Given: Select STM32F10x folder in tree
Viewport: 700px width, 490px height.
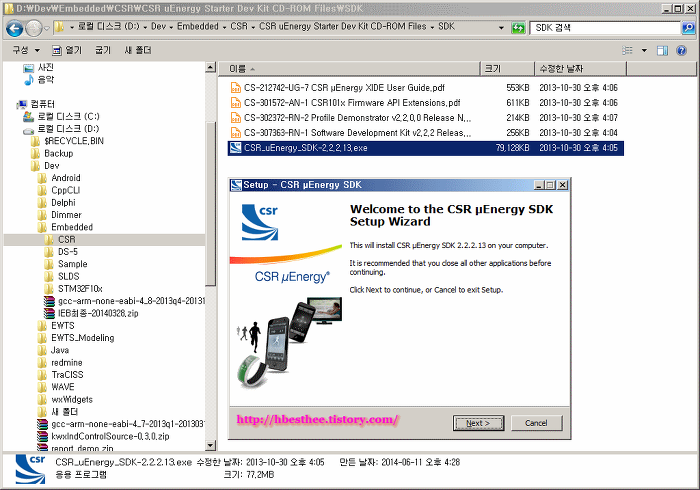Looking at the screenshot, I should [x=80, y=289].
